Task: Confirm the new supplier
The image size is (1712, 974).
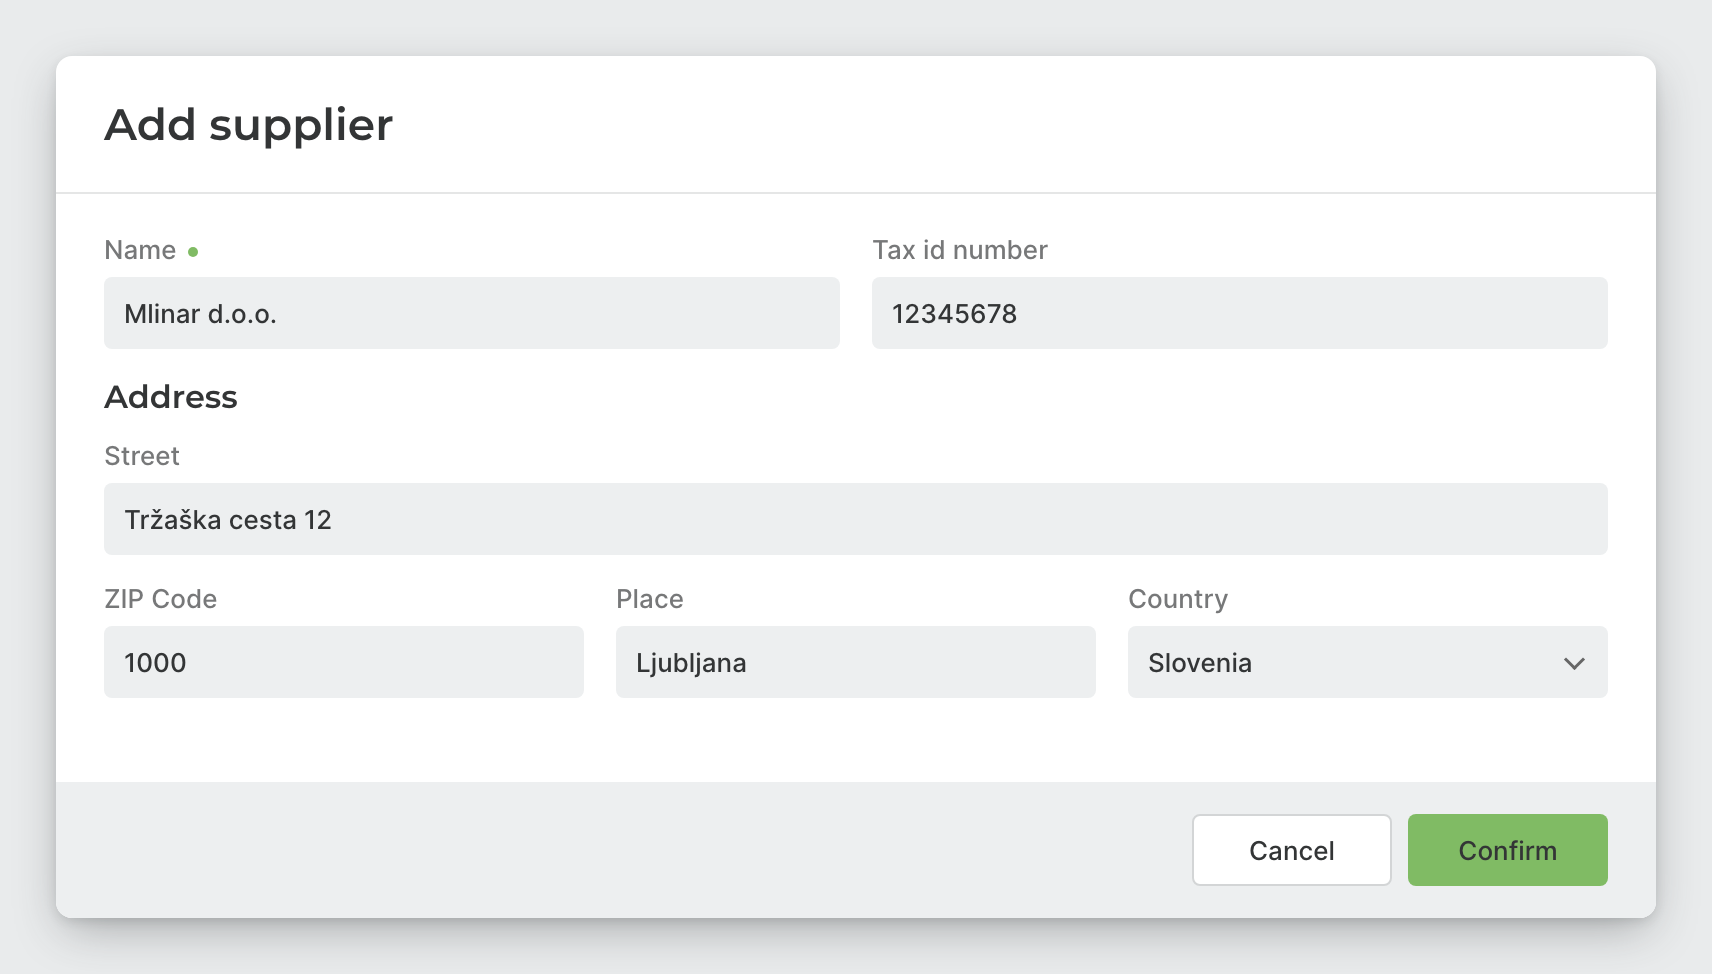Action: click(x=1508, y=850)
